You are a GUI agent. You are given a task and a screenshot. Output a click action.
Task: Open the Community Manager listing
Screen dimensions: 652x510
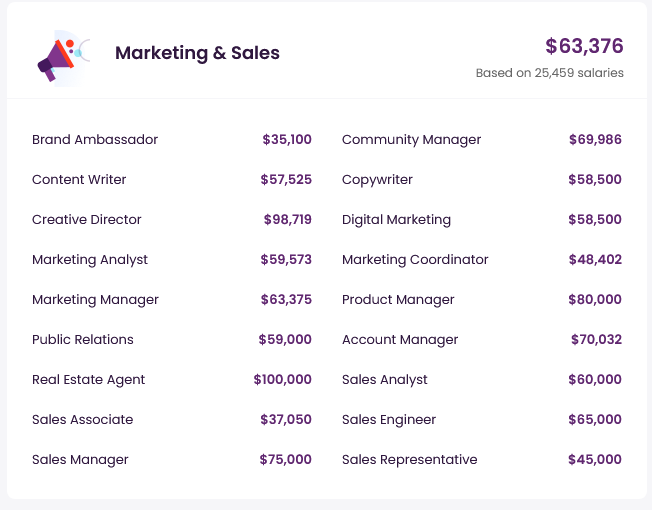411,140
